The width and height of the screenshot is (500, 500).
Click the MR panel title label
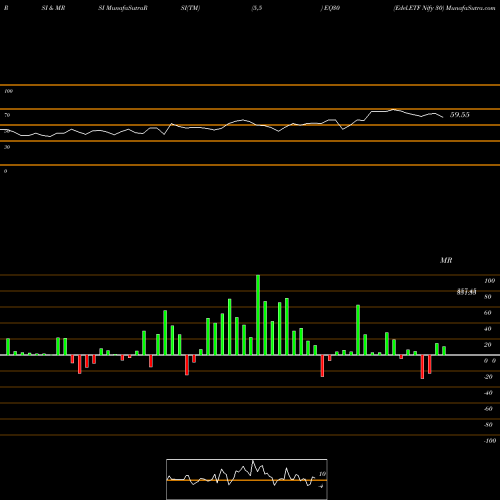(446, 260)
